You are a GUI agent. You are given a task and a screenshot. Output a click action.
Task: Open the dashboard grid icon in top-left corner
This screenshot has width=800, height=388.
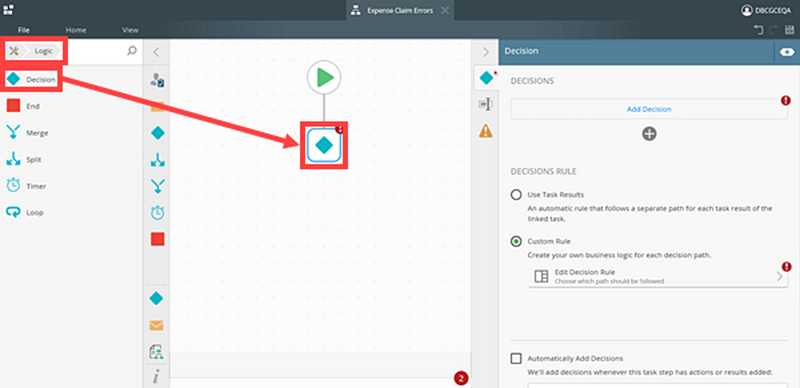pyautogui.click(x=8, y=9)
